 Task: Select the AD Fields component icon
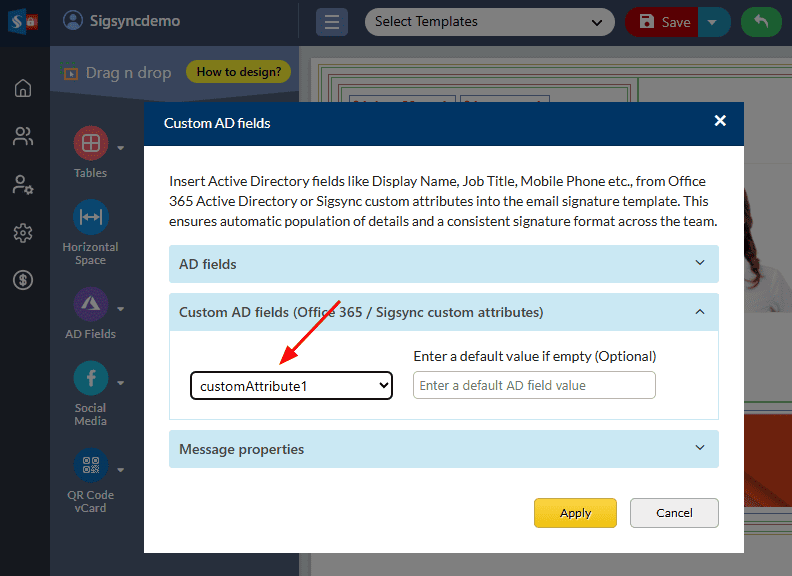click(x=91, y=304)
